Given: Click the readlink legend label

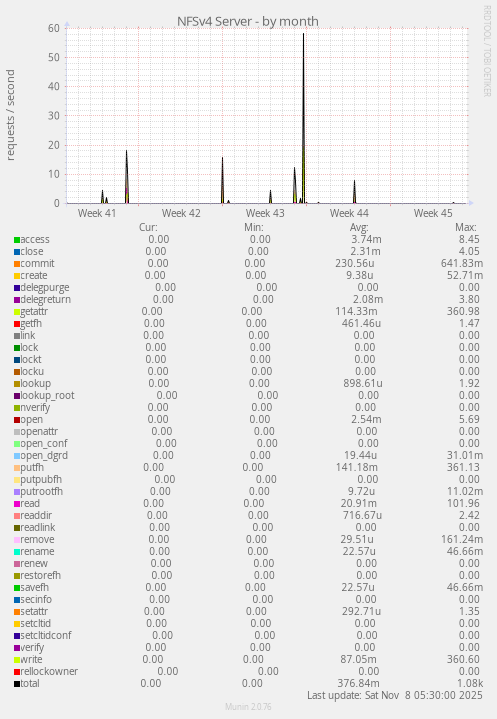Looking at the screenshot, I should pyautogui.click(x=38, y=527).
